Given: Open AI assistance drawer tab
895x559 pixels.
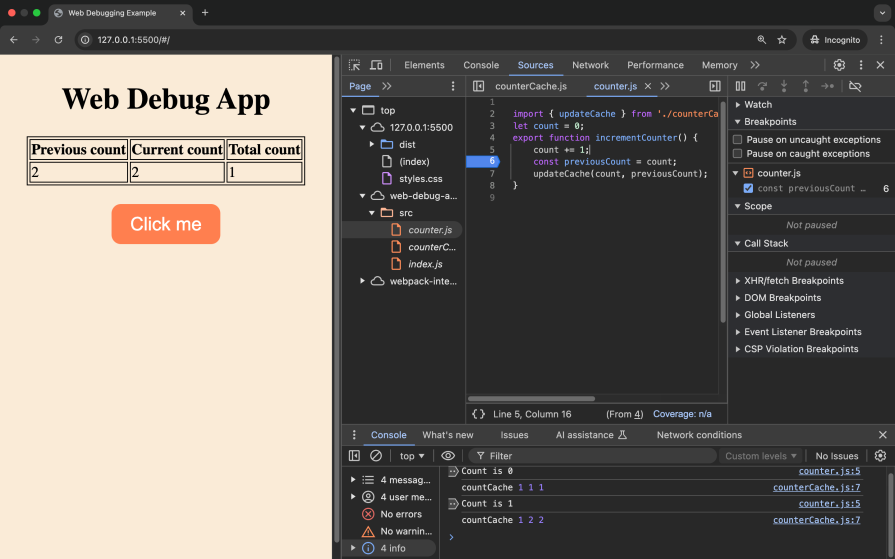Looking at the screenshot, I should point(591,435).
